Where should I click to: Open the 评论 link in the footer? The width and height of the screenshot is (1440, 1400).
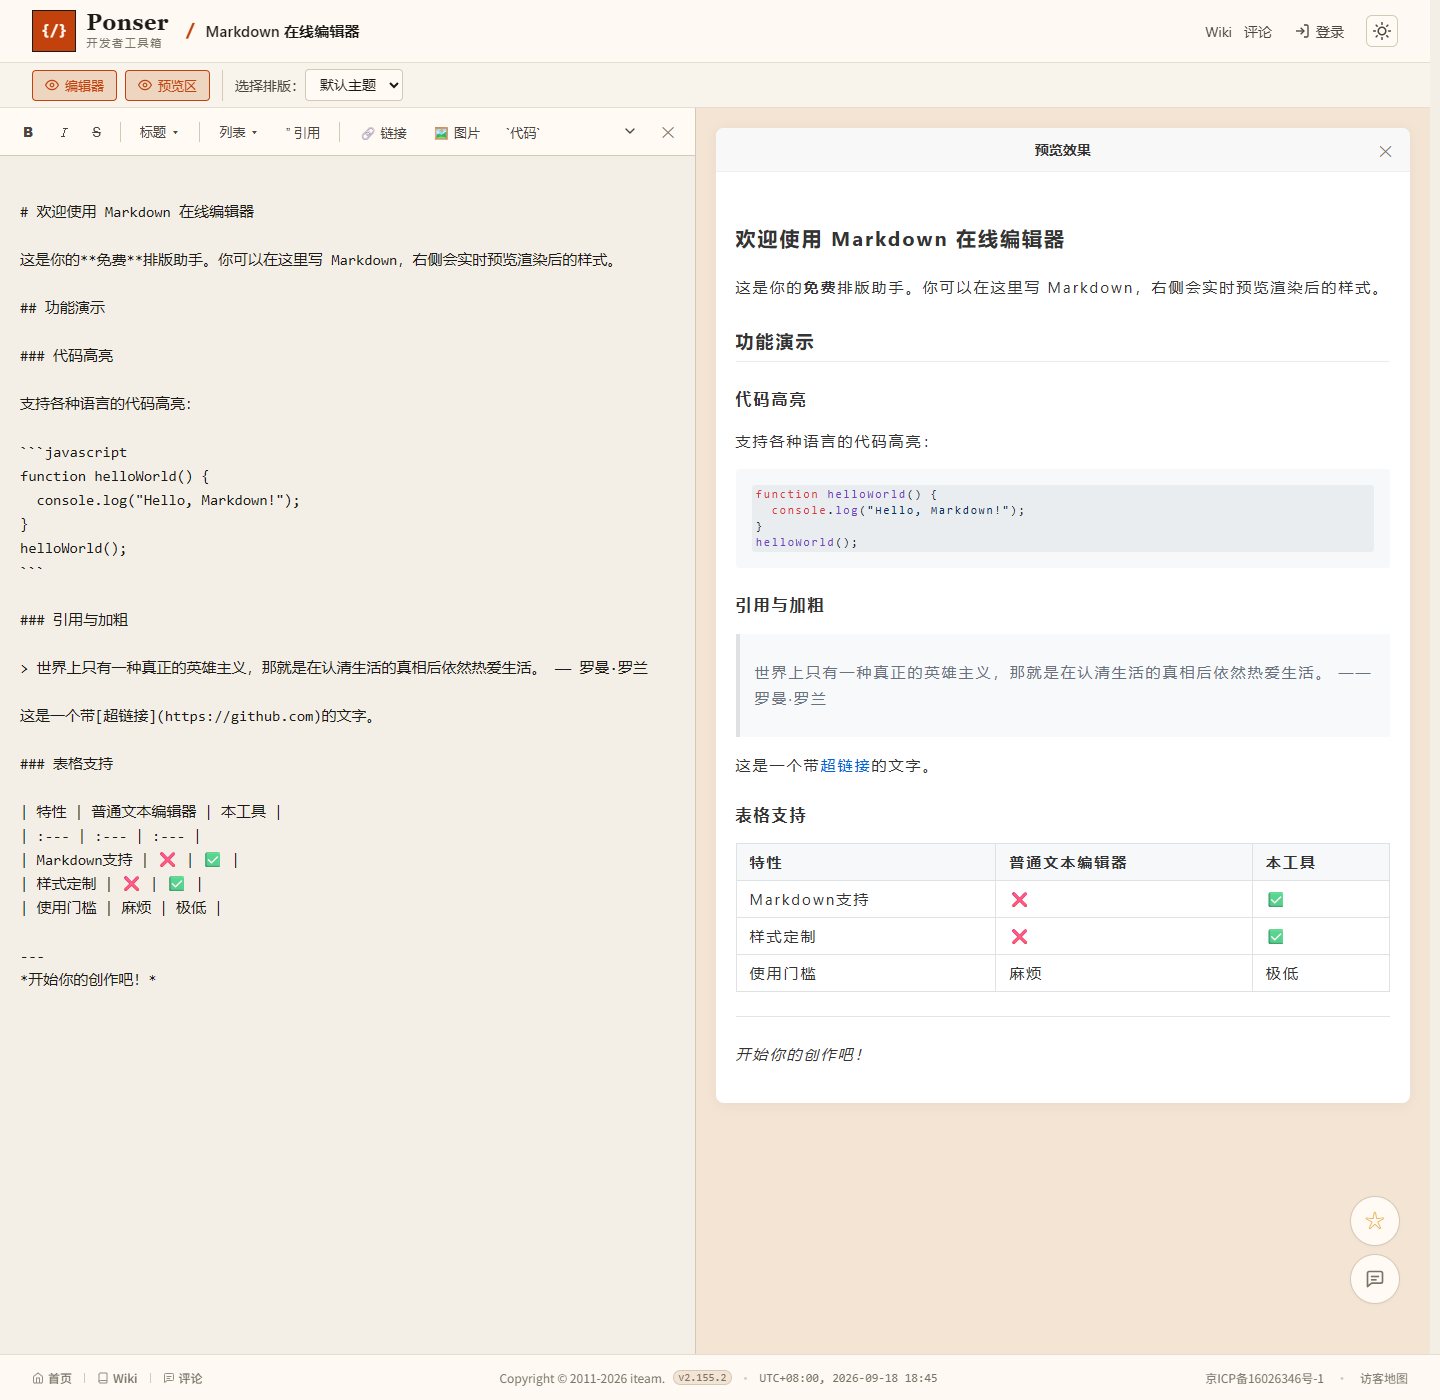(x=183, y=1378)
